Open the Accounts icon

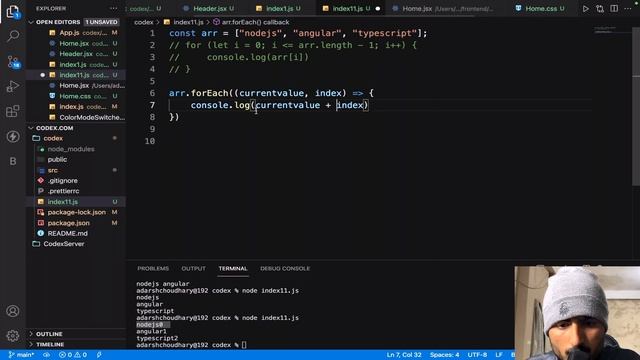coord(13,311)
